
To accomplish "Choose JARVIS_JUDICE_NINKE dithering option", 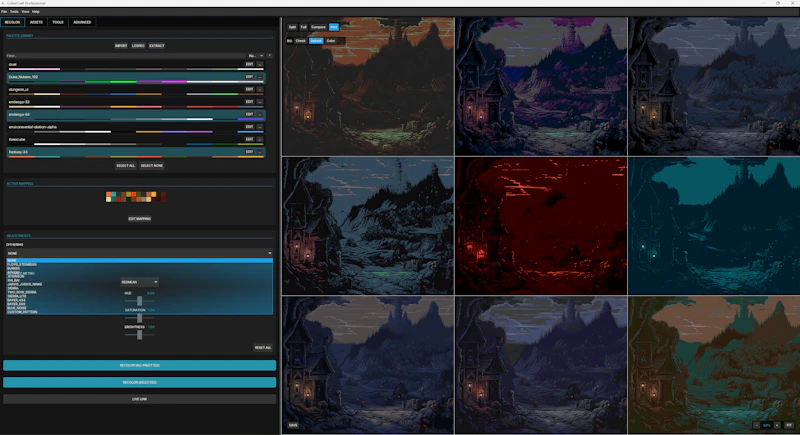I will pyautogui.click(x=139, y=284).
